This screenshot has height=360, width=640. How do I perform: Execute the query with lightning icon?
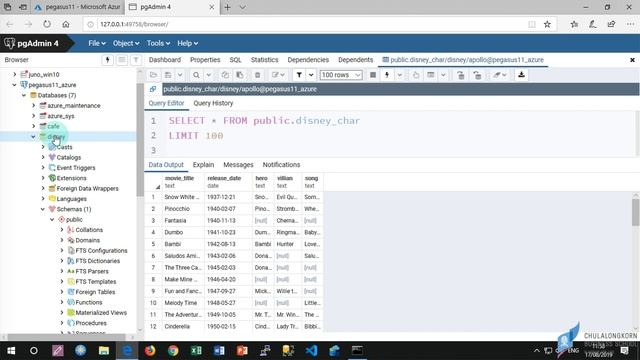coord(387,75)
